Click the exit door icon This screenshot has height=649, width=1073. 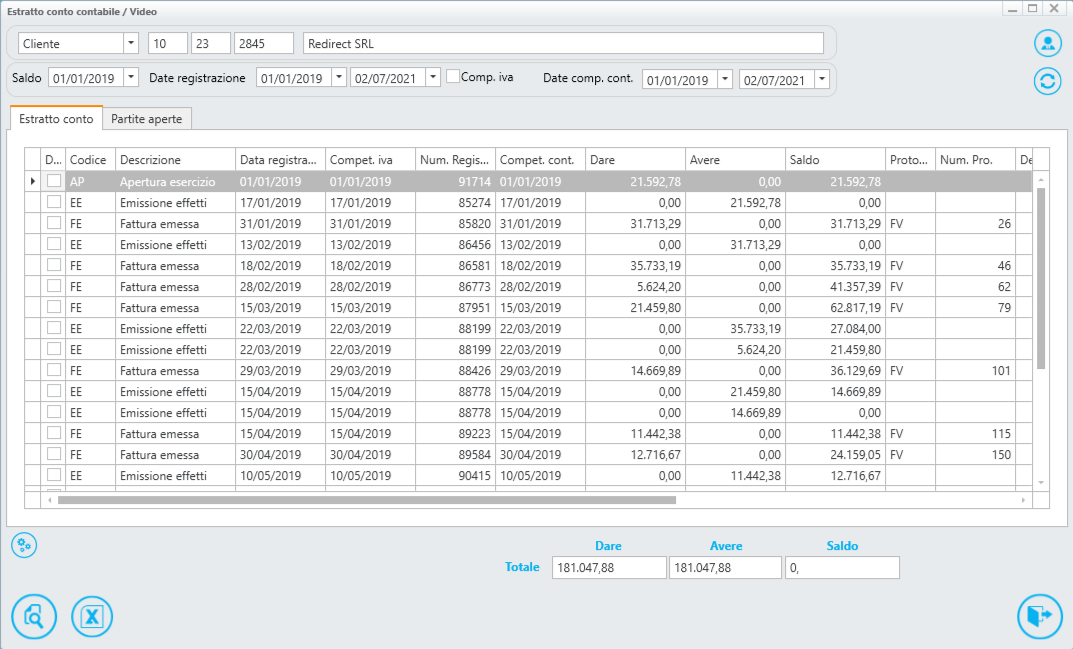click(1039, 616)
